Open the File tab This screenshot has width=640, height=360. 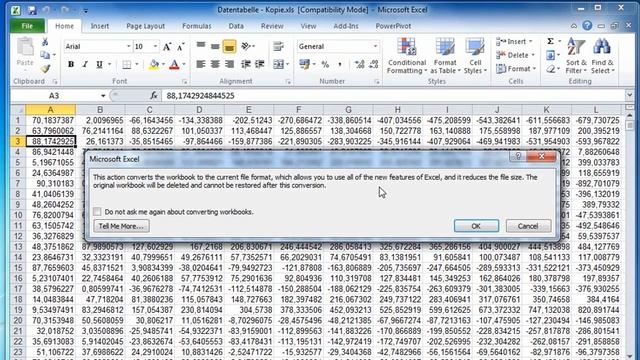(27, 26)
